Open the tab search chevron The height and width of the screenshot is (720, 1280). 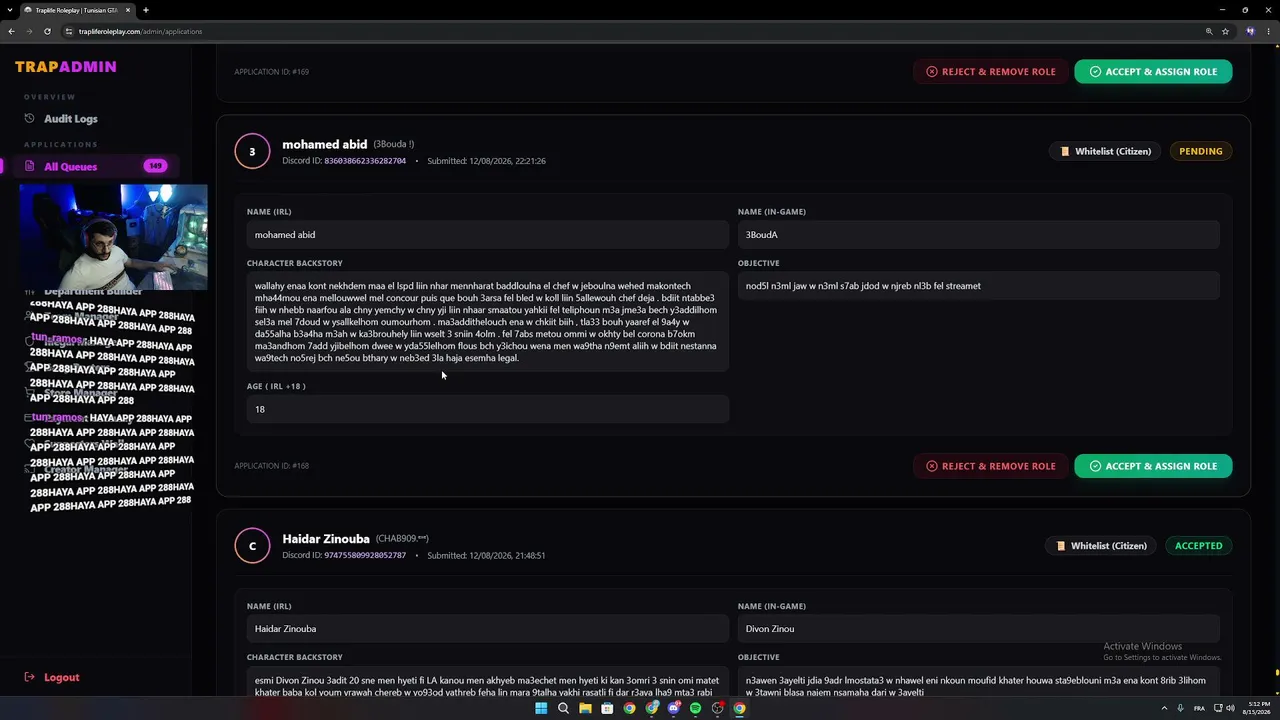(x=11, y=10)
